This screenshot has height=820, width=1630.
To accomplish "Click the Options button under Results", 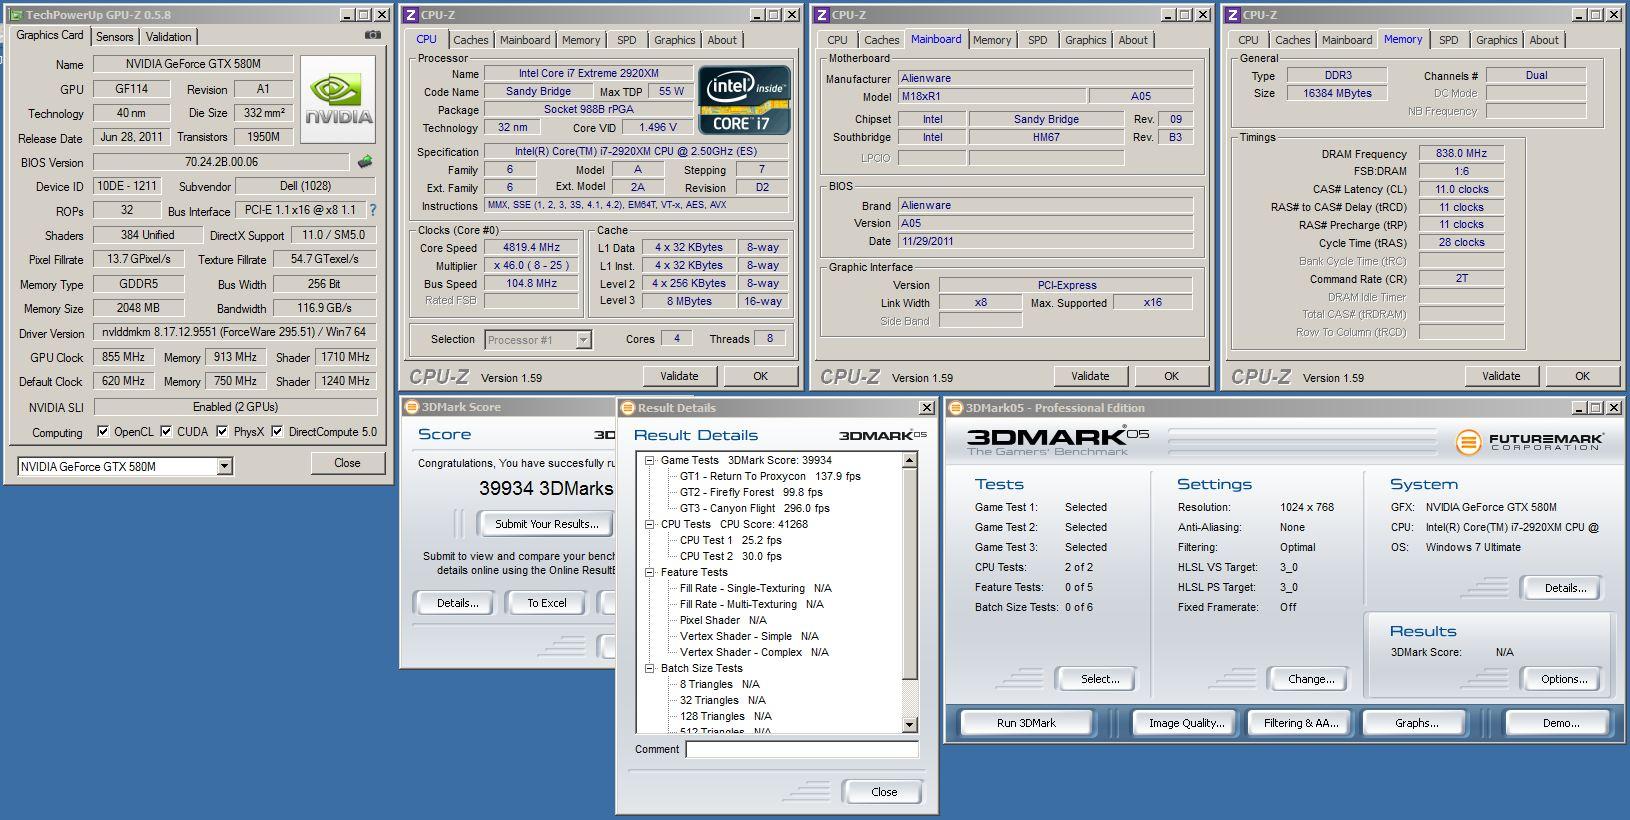I will (x=1563, y=679).
